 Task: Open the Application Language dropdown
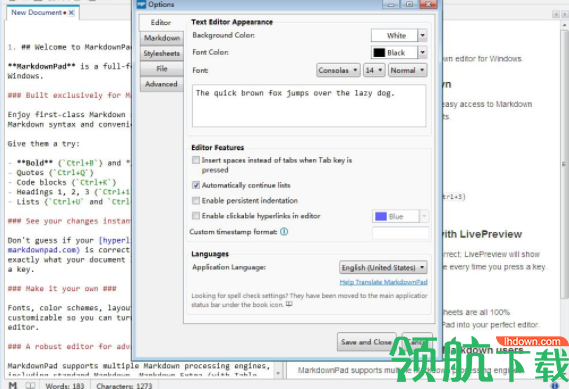383,267
